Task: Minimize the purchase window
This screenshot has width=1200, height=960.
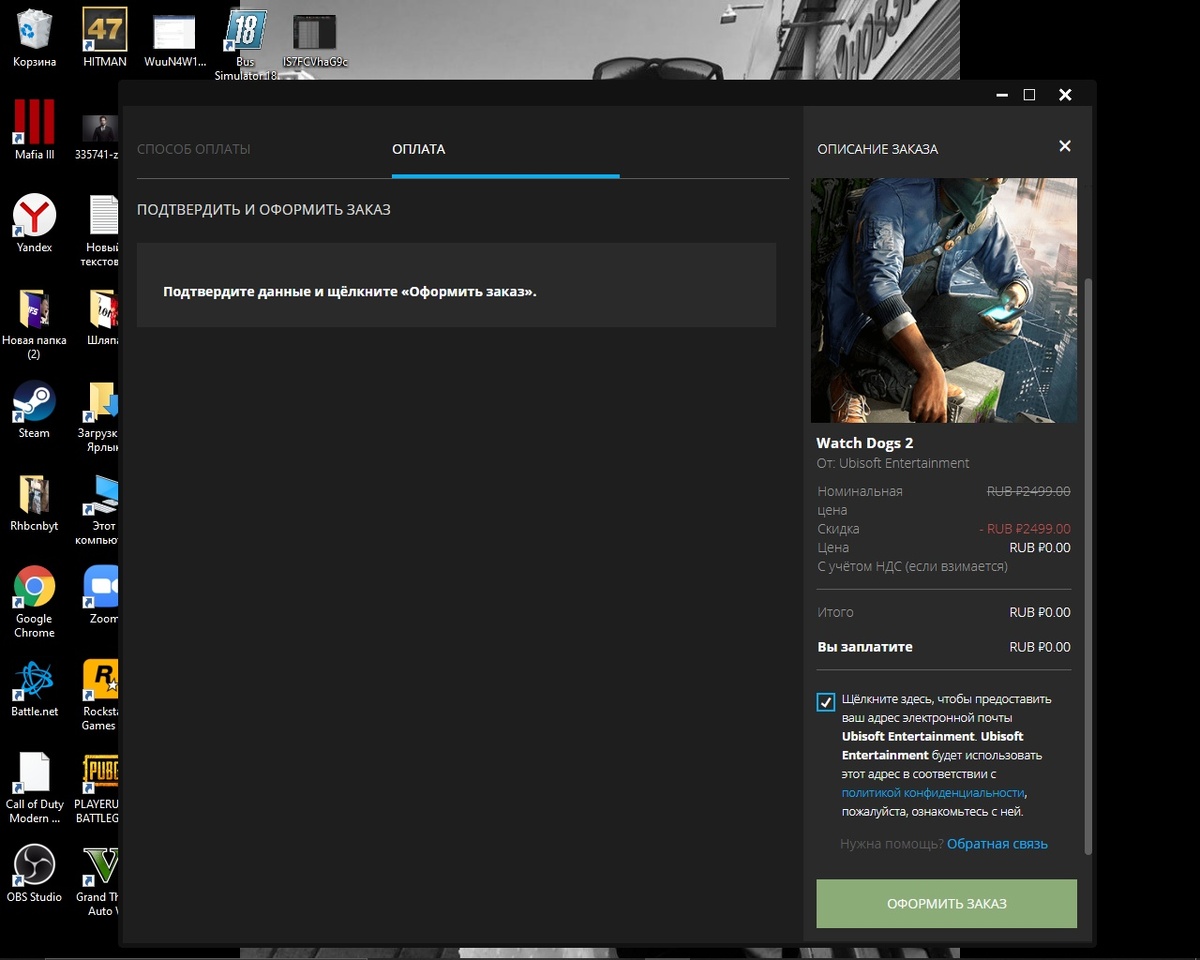Action: (1002, 95)
